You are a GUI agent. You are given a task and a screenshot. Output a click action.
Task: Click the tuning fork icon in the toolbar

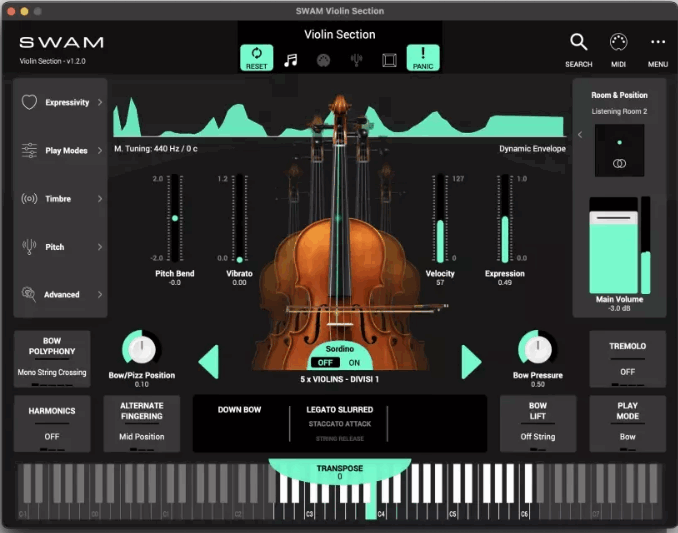[x=356, y=60]
